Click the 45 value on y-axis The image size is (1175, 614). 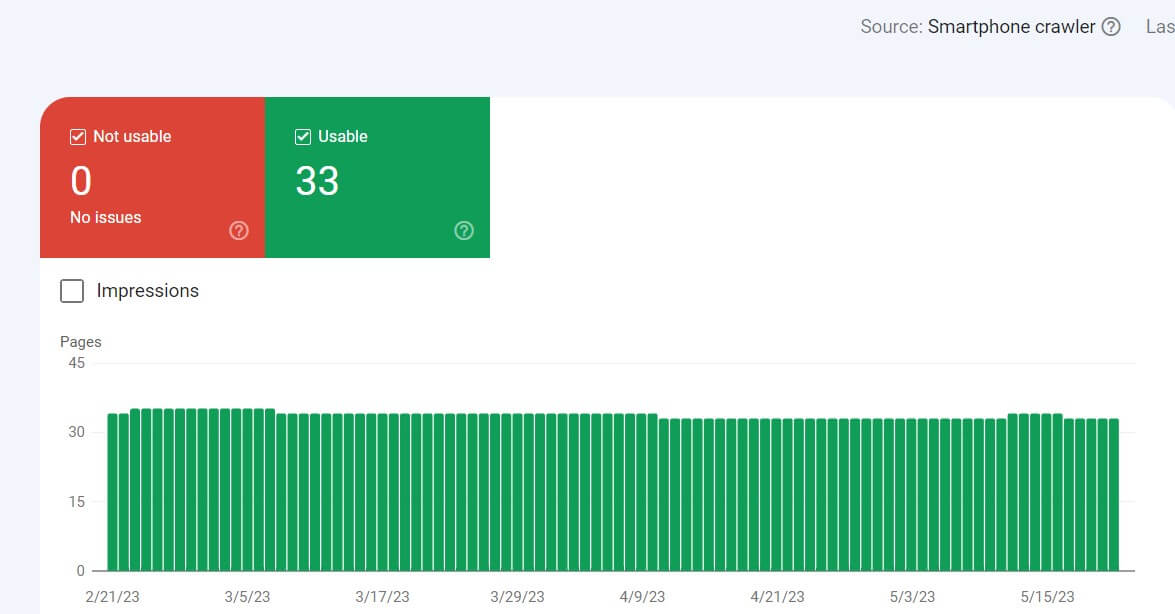click(76, 363)
